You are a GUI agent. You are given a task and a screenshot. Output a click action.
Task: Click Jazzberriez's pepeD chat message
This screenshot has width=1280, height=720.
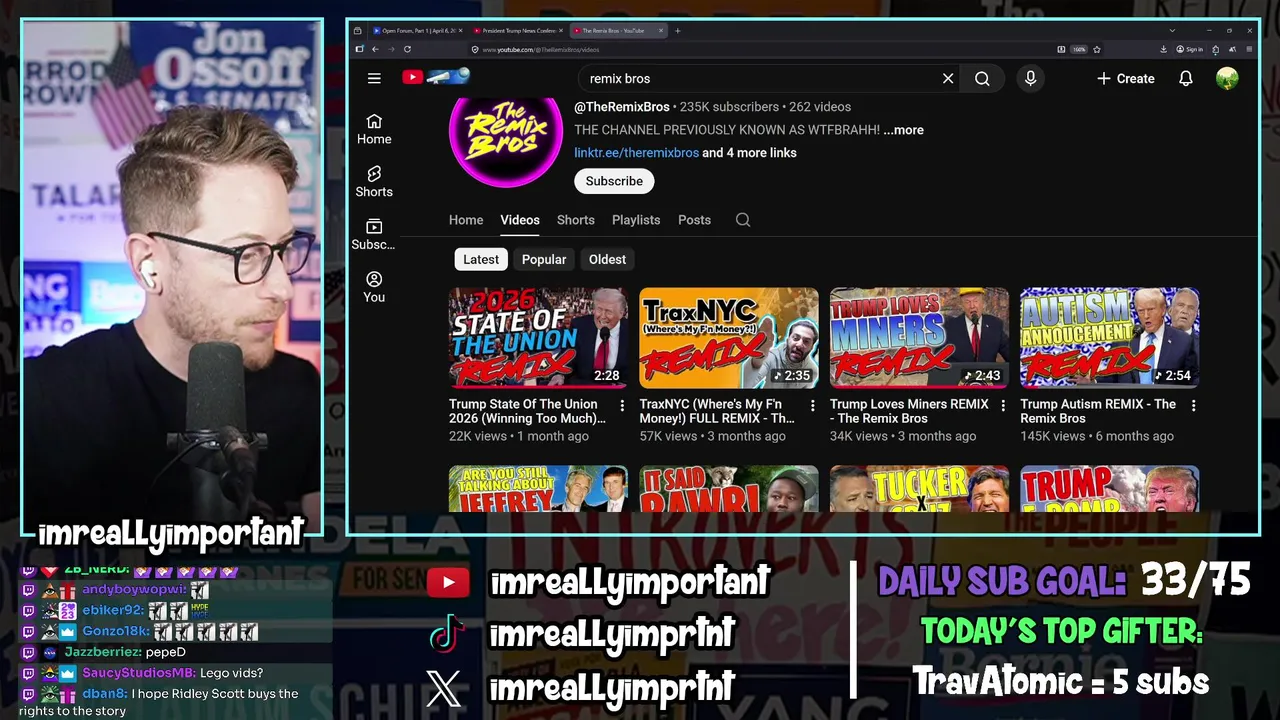click(x=166, y=652)
